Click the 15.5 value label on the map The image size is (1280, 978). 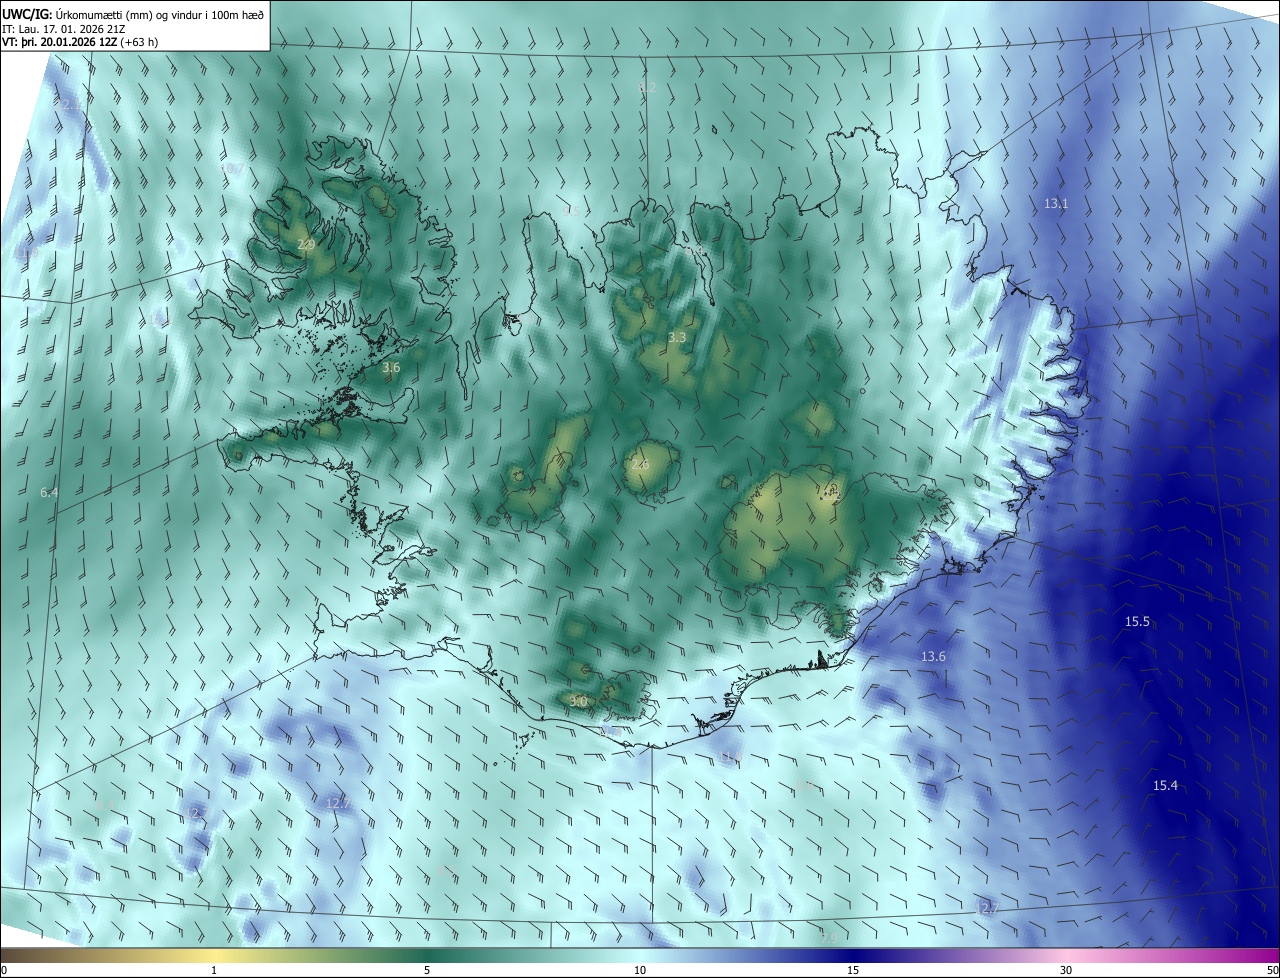coord(1137,622)
